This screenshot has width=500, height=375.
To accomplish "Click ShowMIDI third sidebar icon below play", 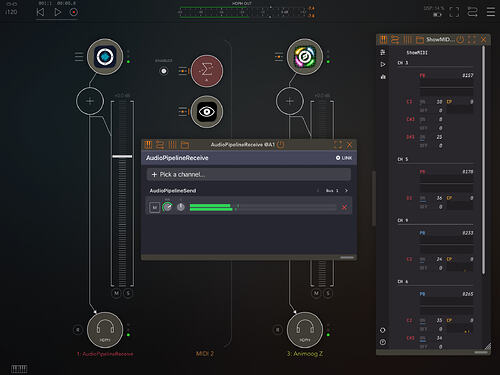I will coord(383,76).
